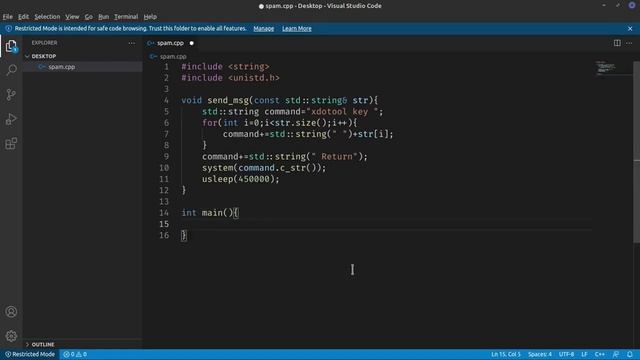
Task: Open the Manage gear icon
Action: pyautogui.click(x=11, y=336)
